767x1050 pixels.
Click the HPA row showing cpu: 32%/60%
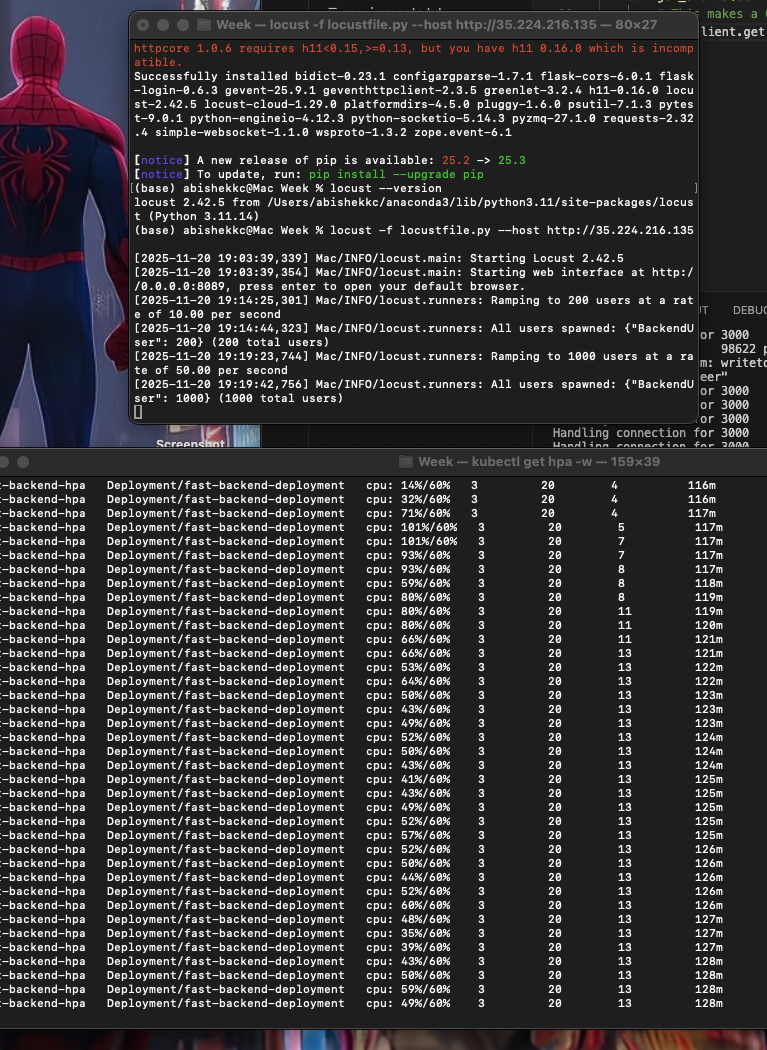[358, 499]
